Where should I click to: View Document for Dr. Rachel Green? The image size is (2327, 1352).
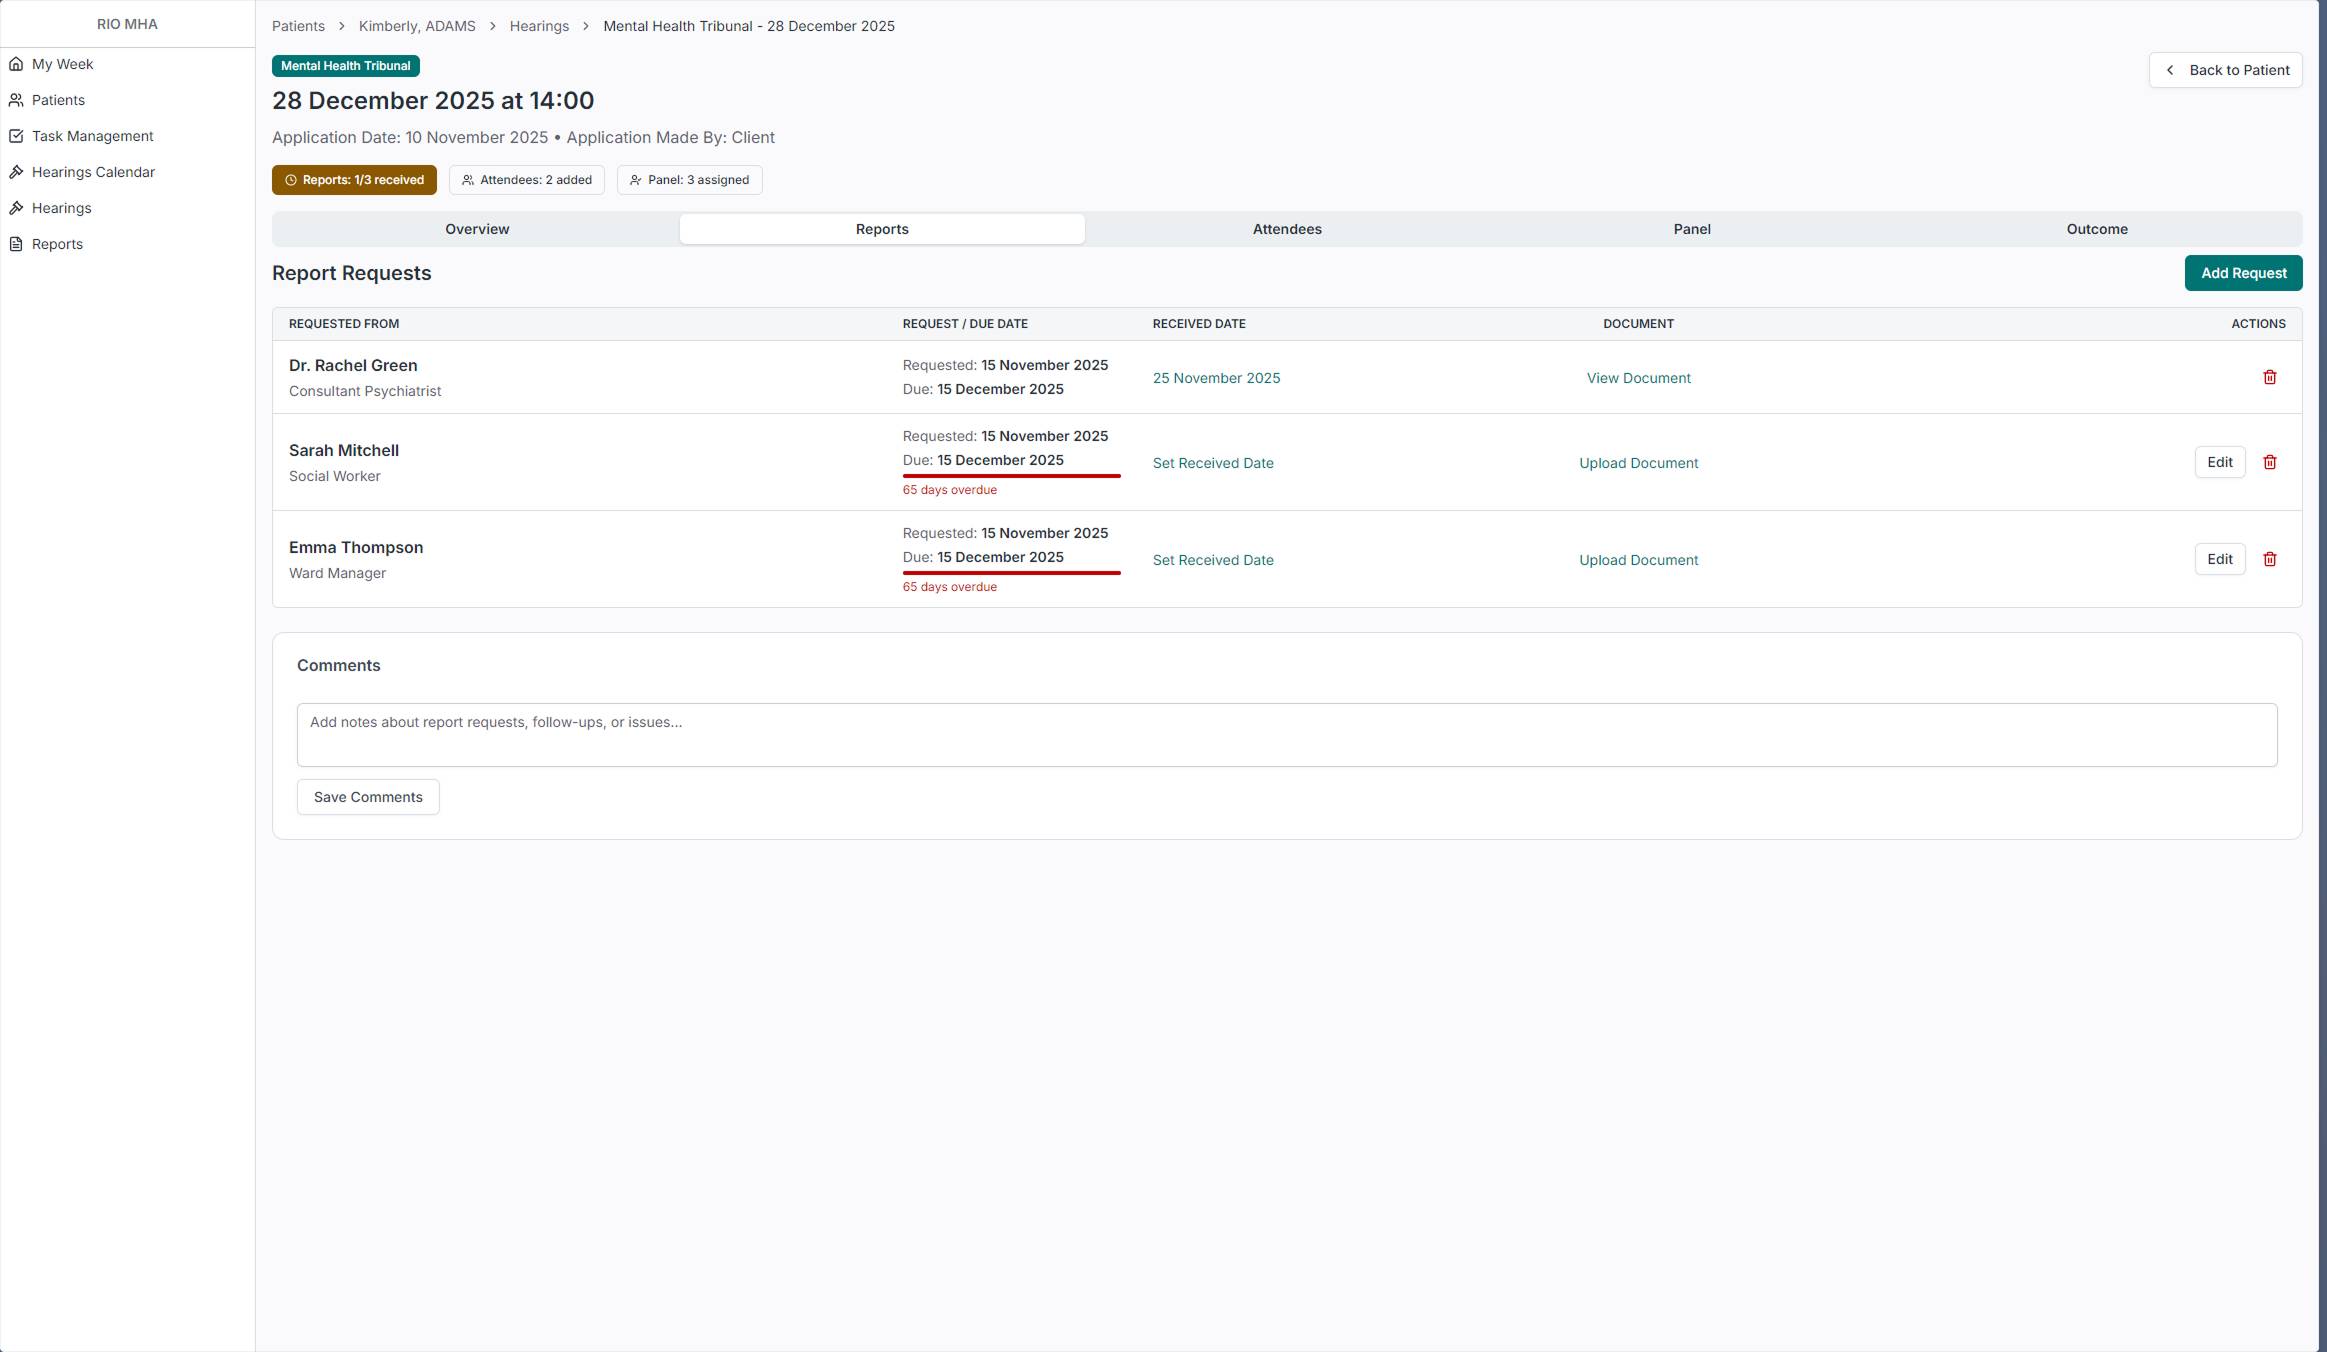point(1638,378)
